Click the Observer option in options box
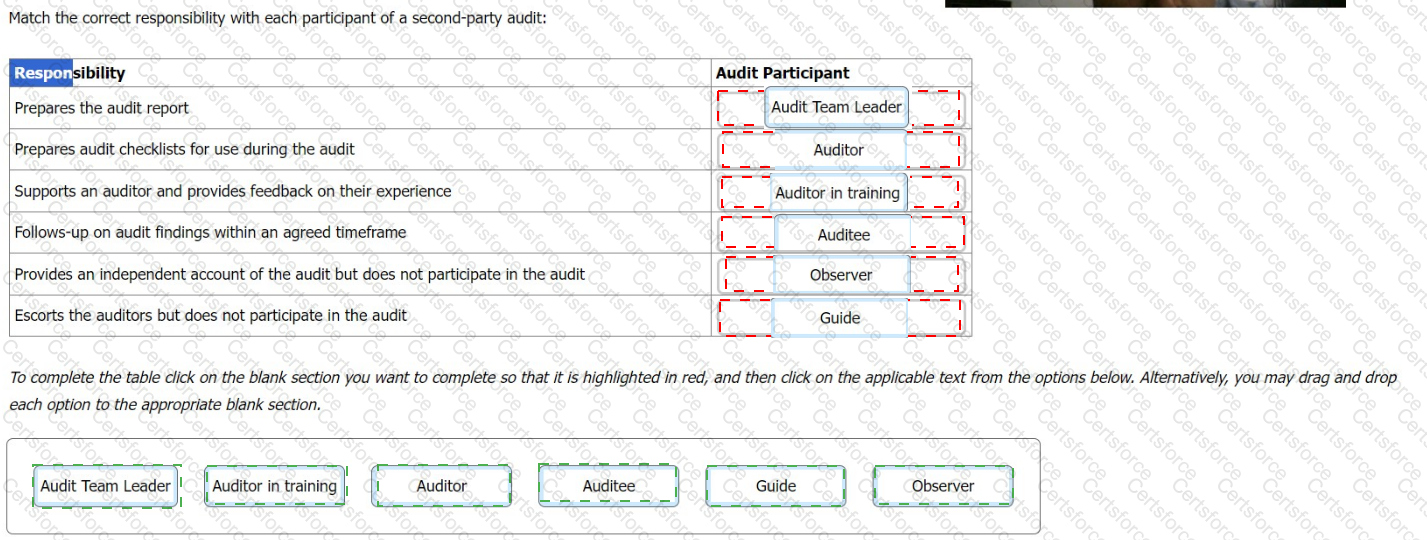This screenshot has width=1427, height=540. point(943,486)
